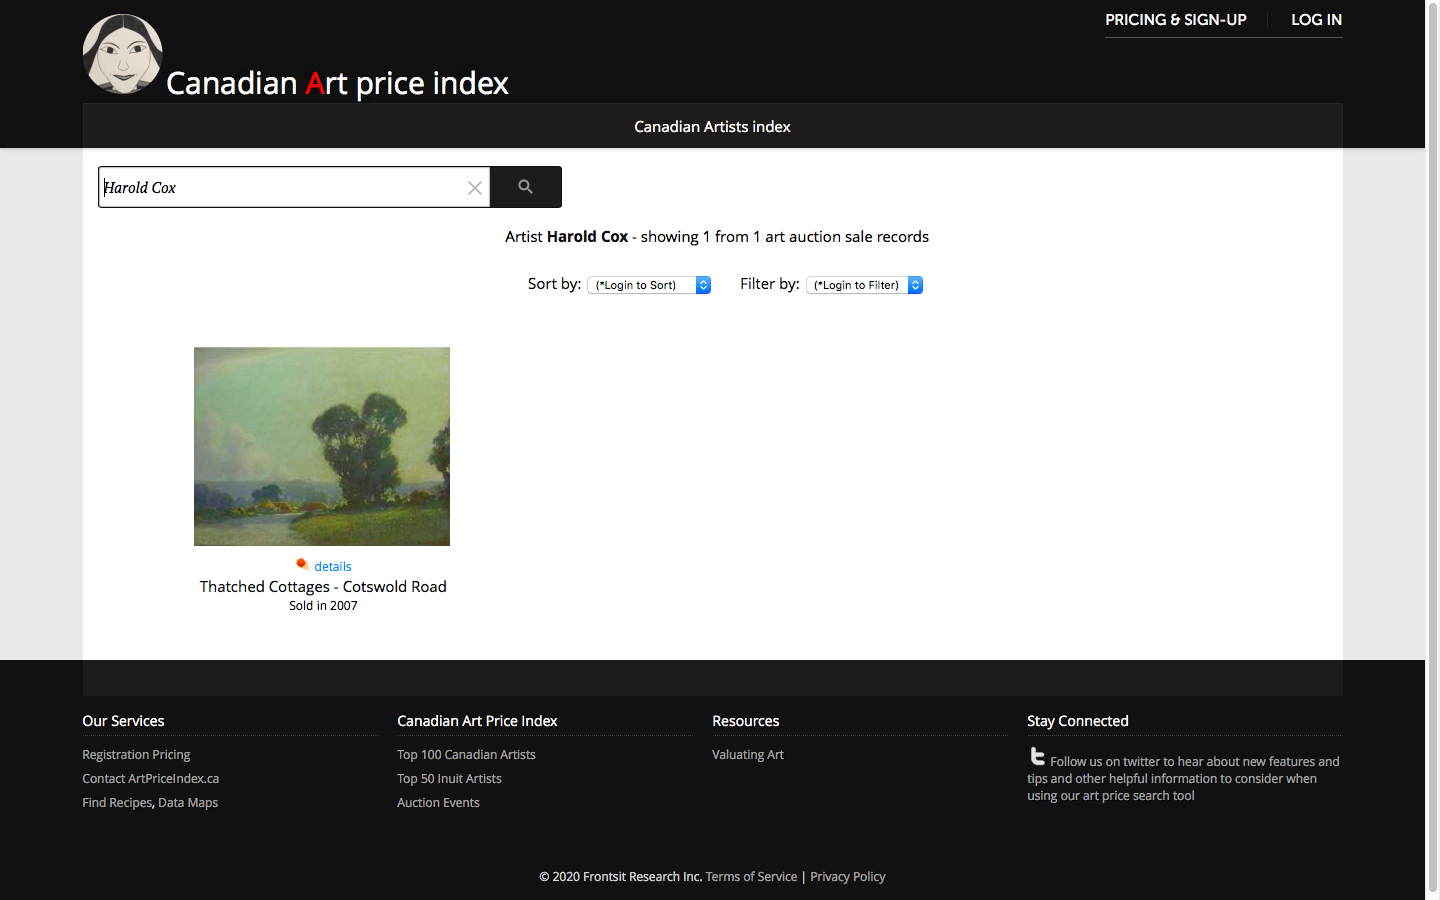
Task: Click inside the Harold Cox search field
Action: (x=280, y=188)
